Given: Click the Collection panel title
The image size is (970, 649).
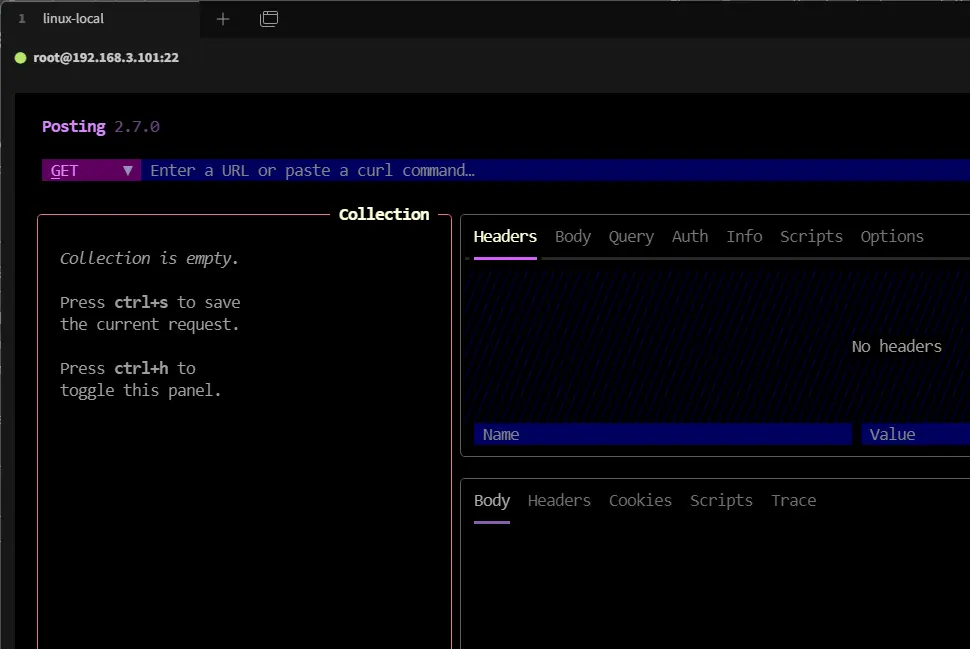Looking at the screenshot, I should pyautogui.click(x=384, y=215).
